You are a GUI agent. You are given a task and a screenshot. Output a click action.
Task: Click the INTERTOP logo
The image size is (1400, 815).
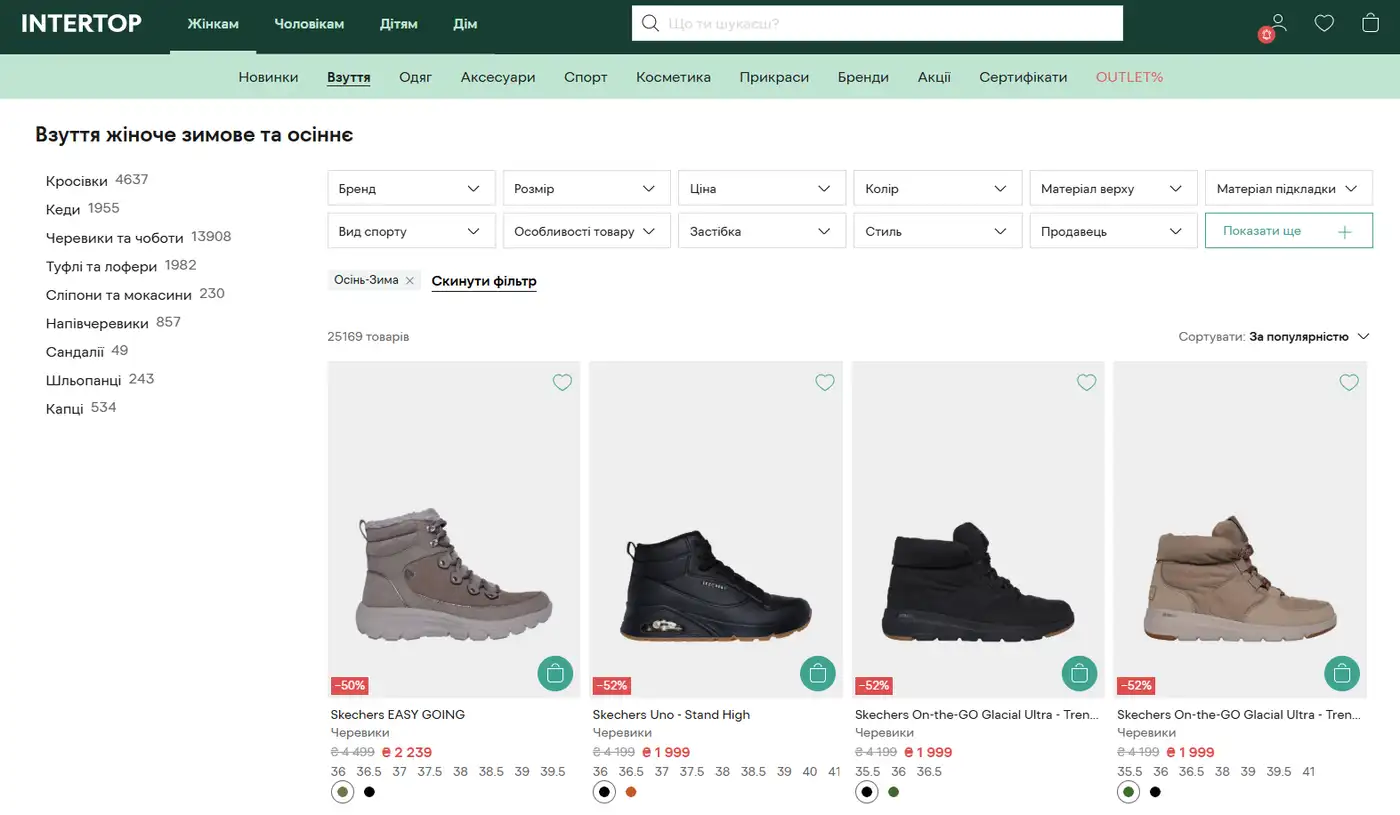tap(81, 23)
